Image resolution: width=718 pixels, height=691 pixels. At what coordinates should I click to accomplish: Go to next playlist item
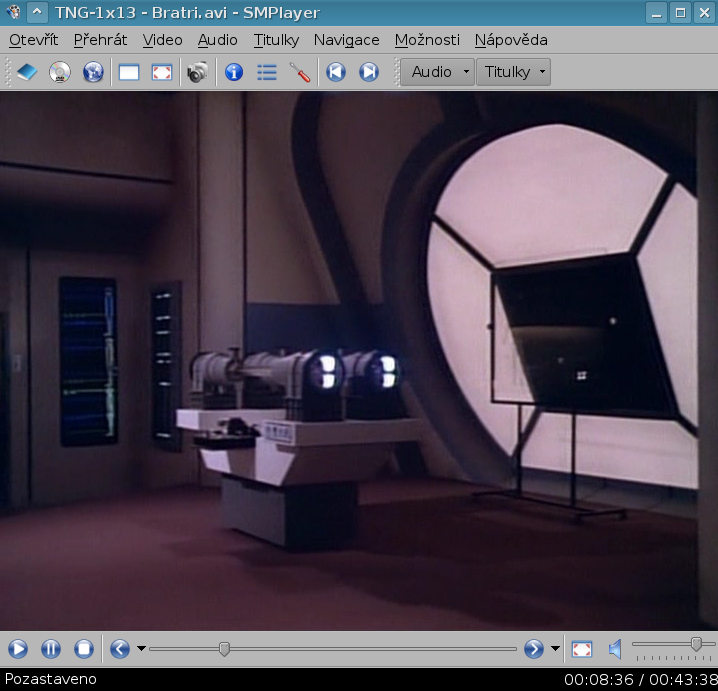click(x=369, y=72)
